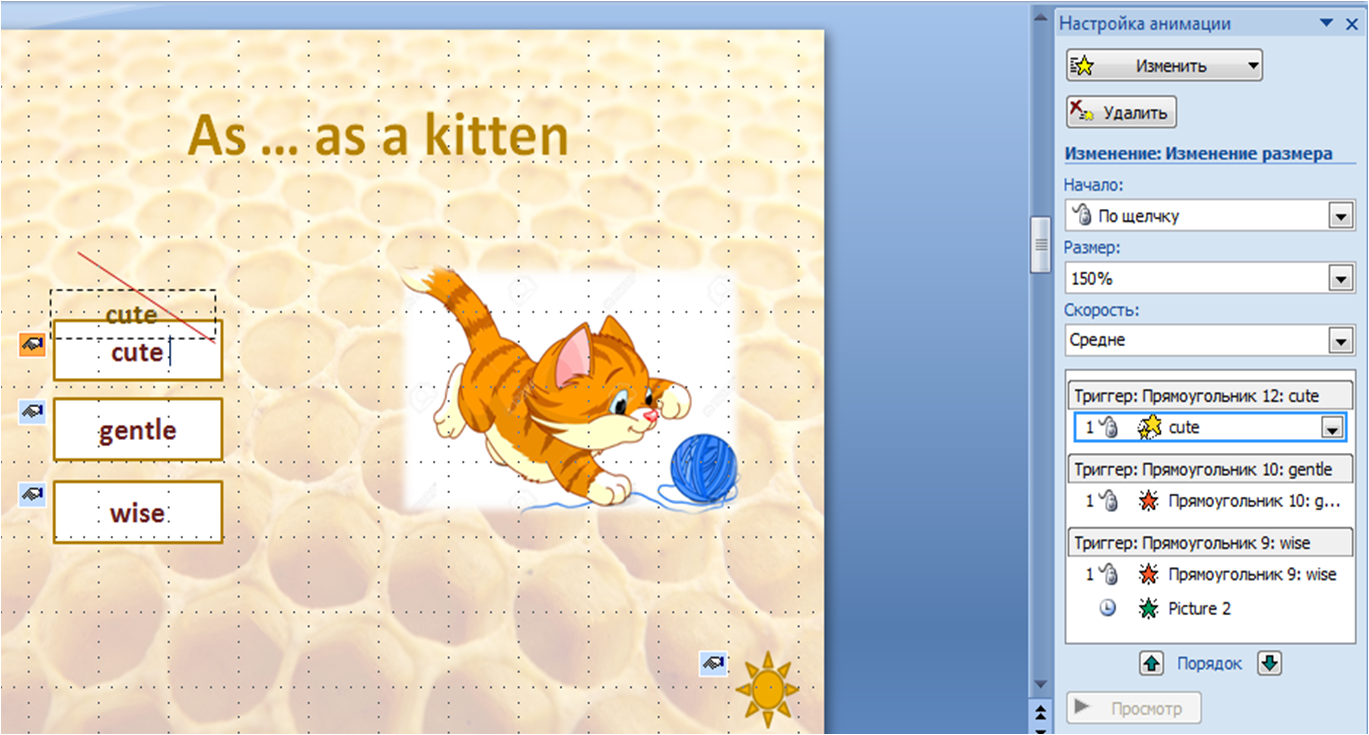The height and width of the screenshot is (735, 1369).
Task: Select the trigger header Прямоугольник 10: gentle
Action: tap(1209, 469)
